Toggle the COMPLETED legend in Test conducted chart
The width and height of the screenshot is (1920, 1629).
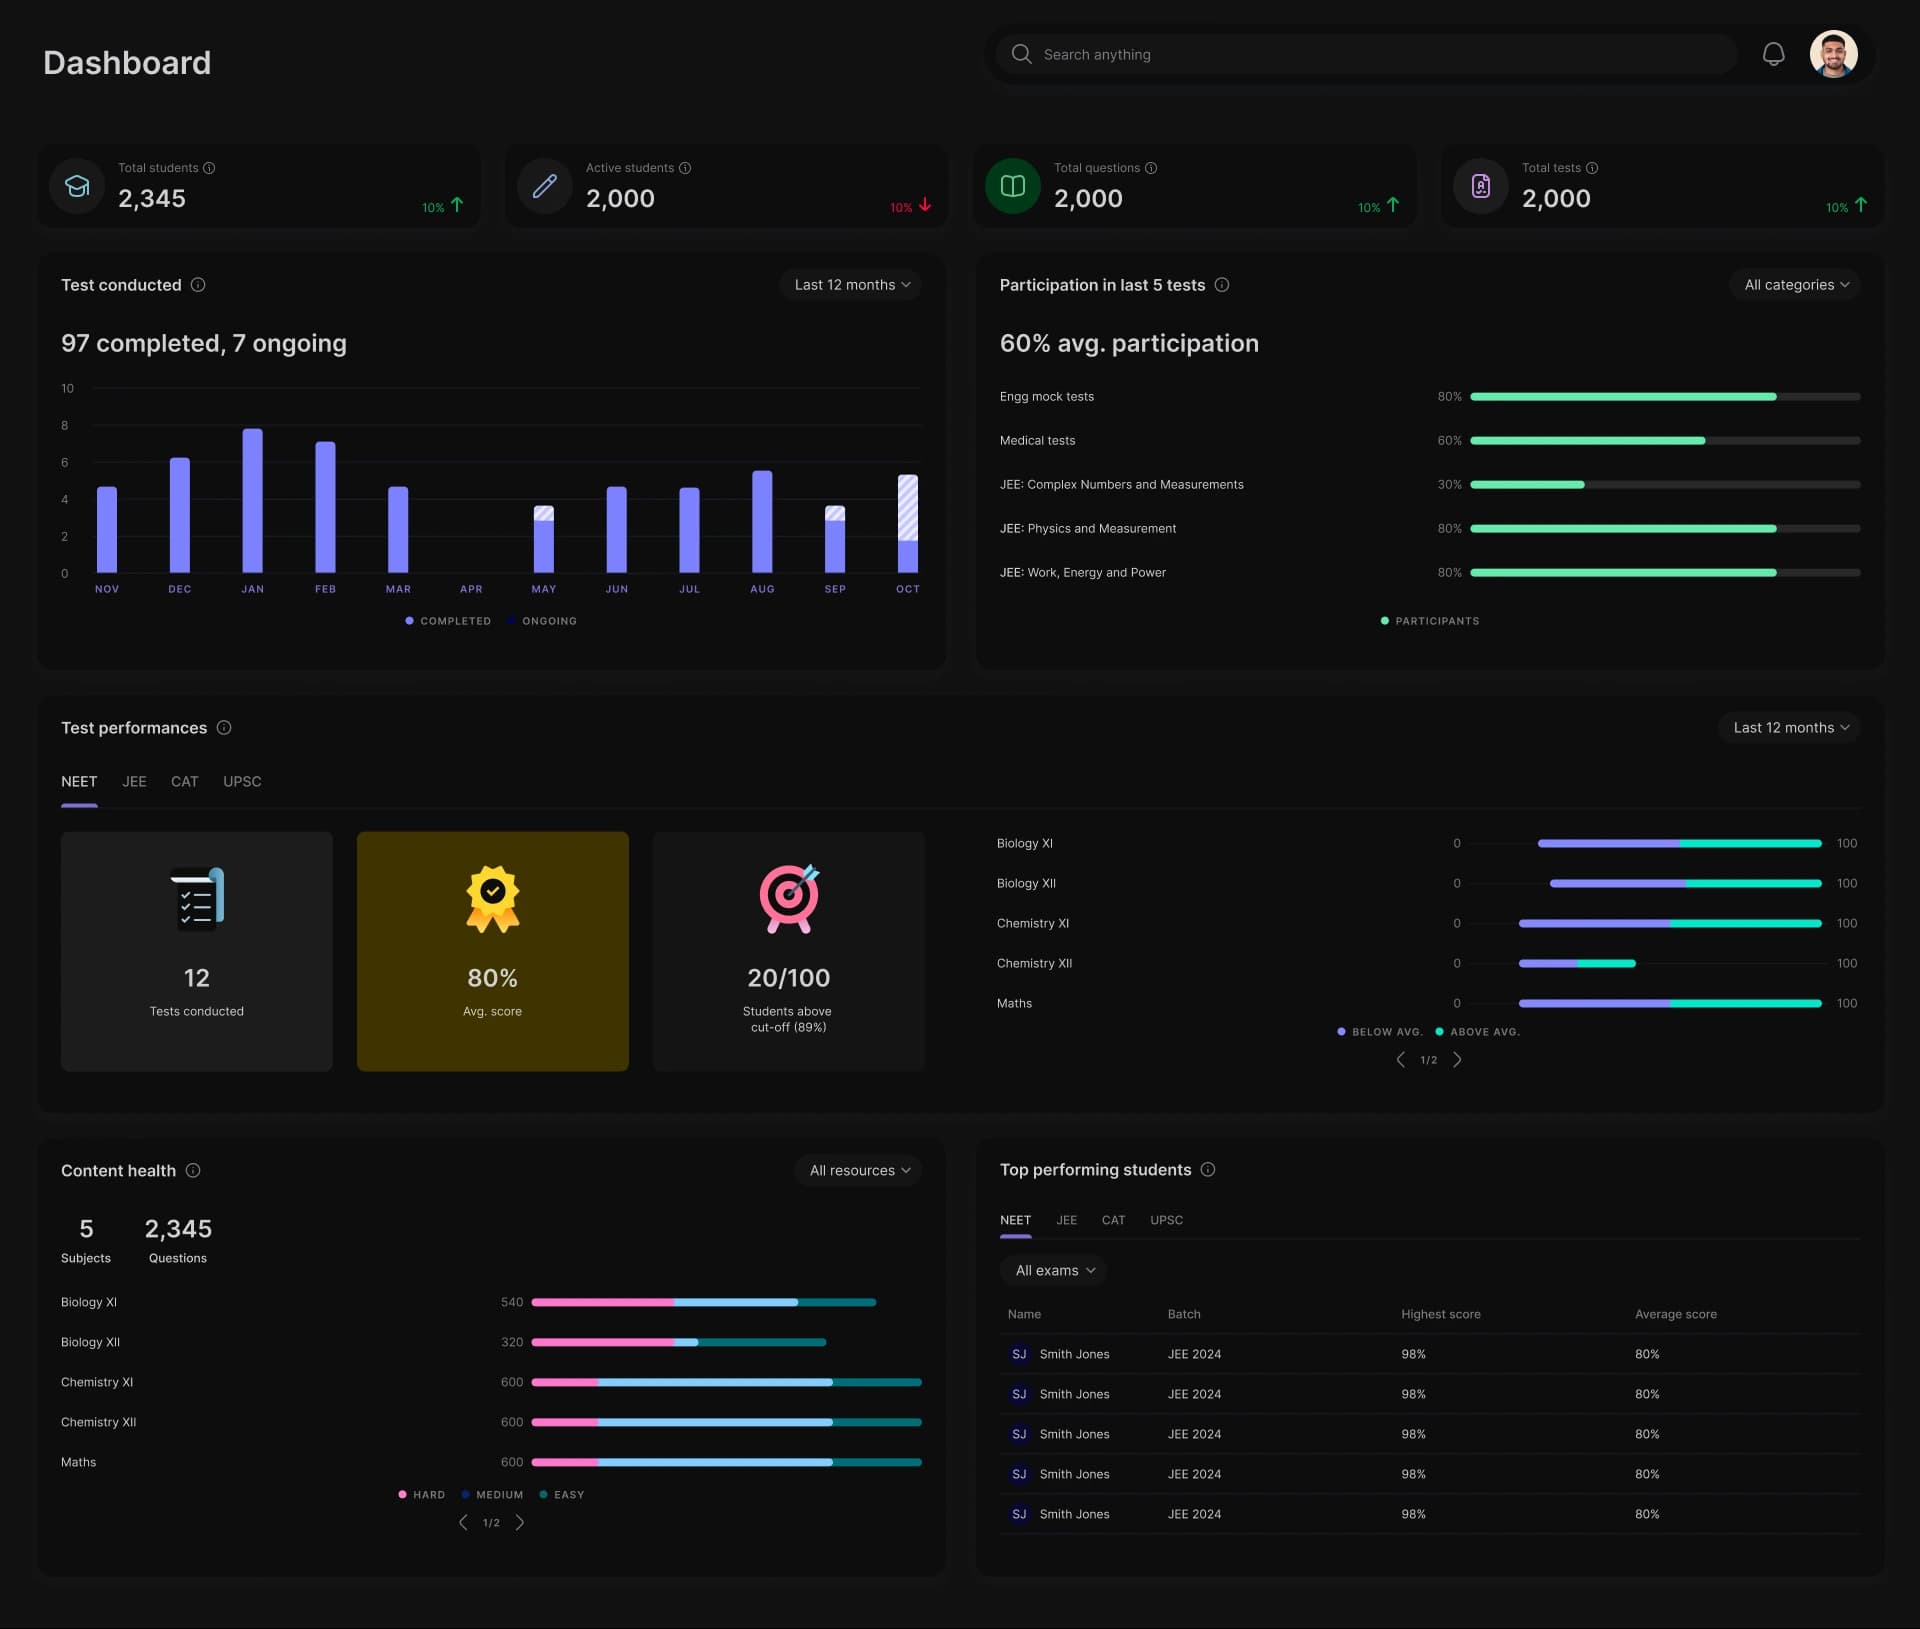click(447, 620)
